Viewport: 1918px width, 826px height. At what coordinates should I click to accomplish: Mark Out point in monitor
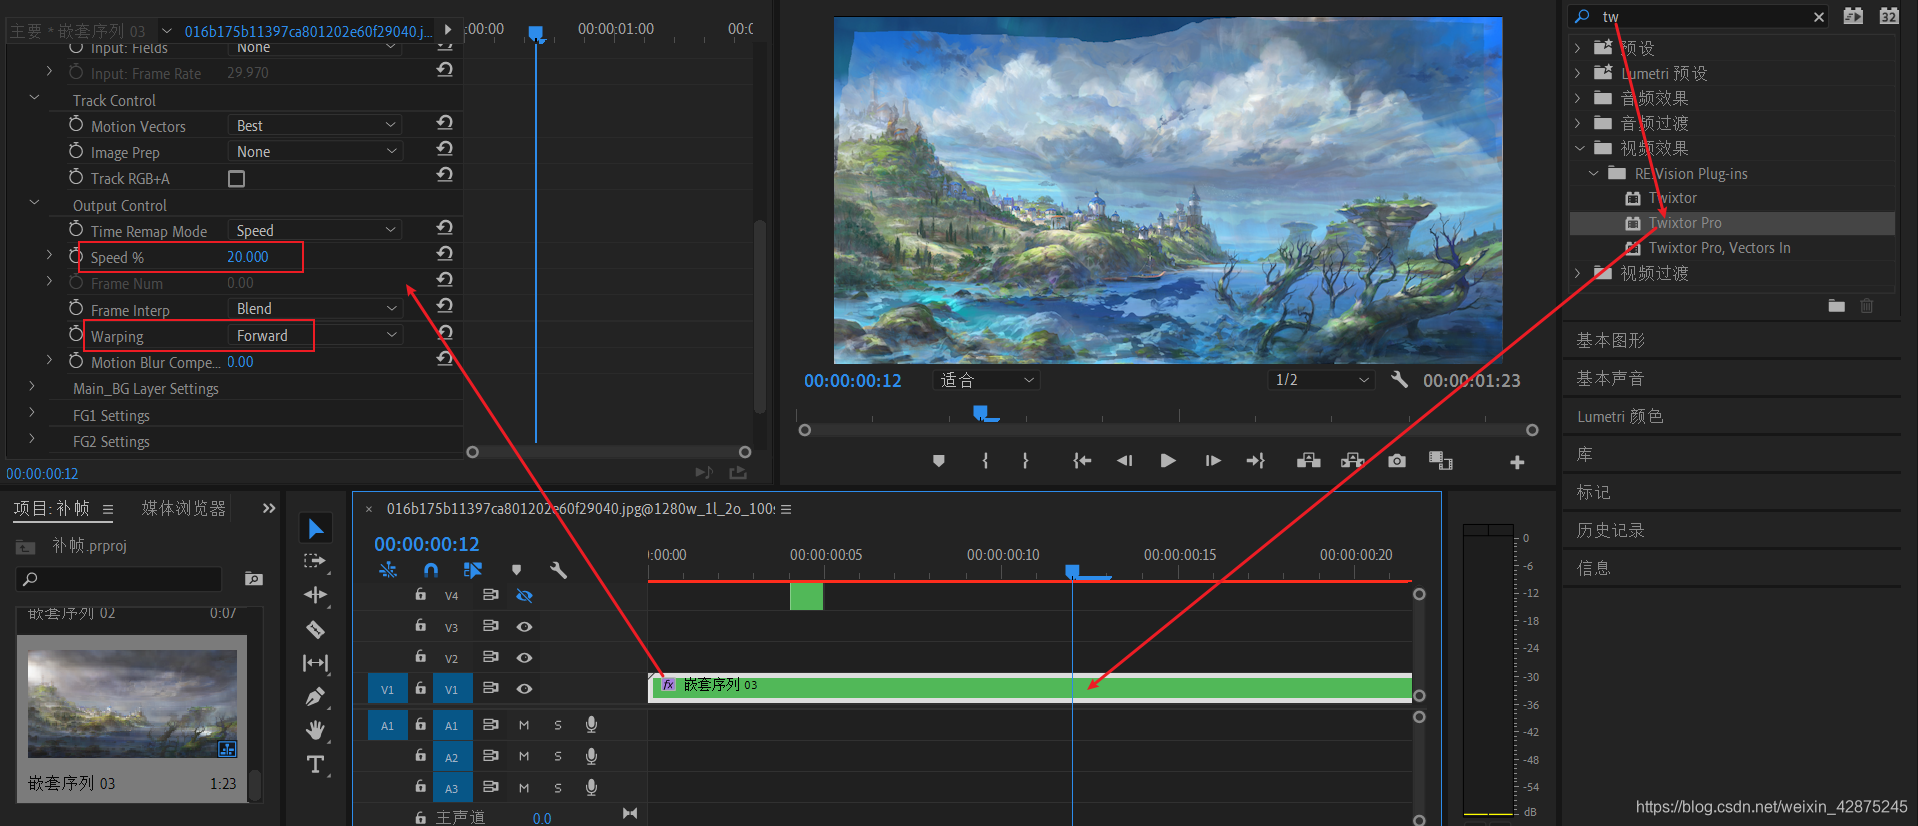pos(1025,461)
